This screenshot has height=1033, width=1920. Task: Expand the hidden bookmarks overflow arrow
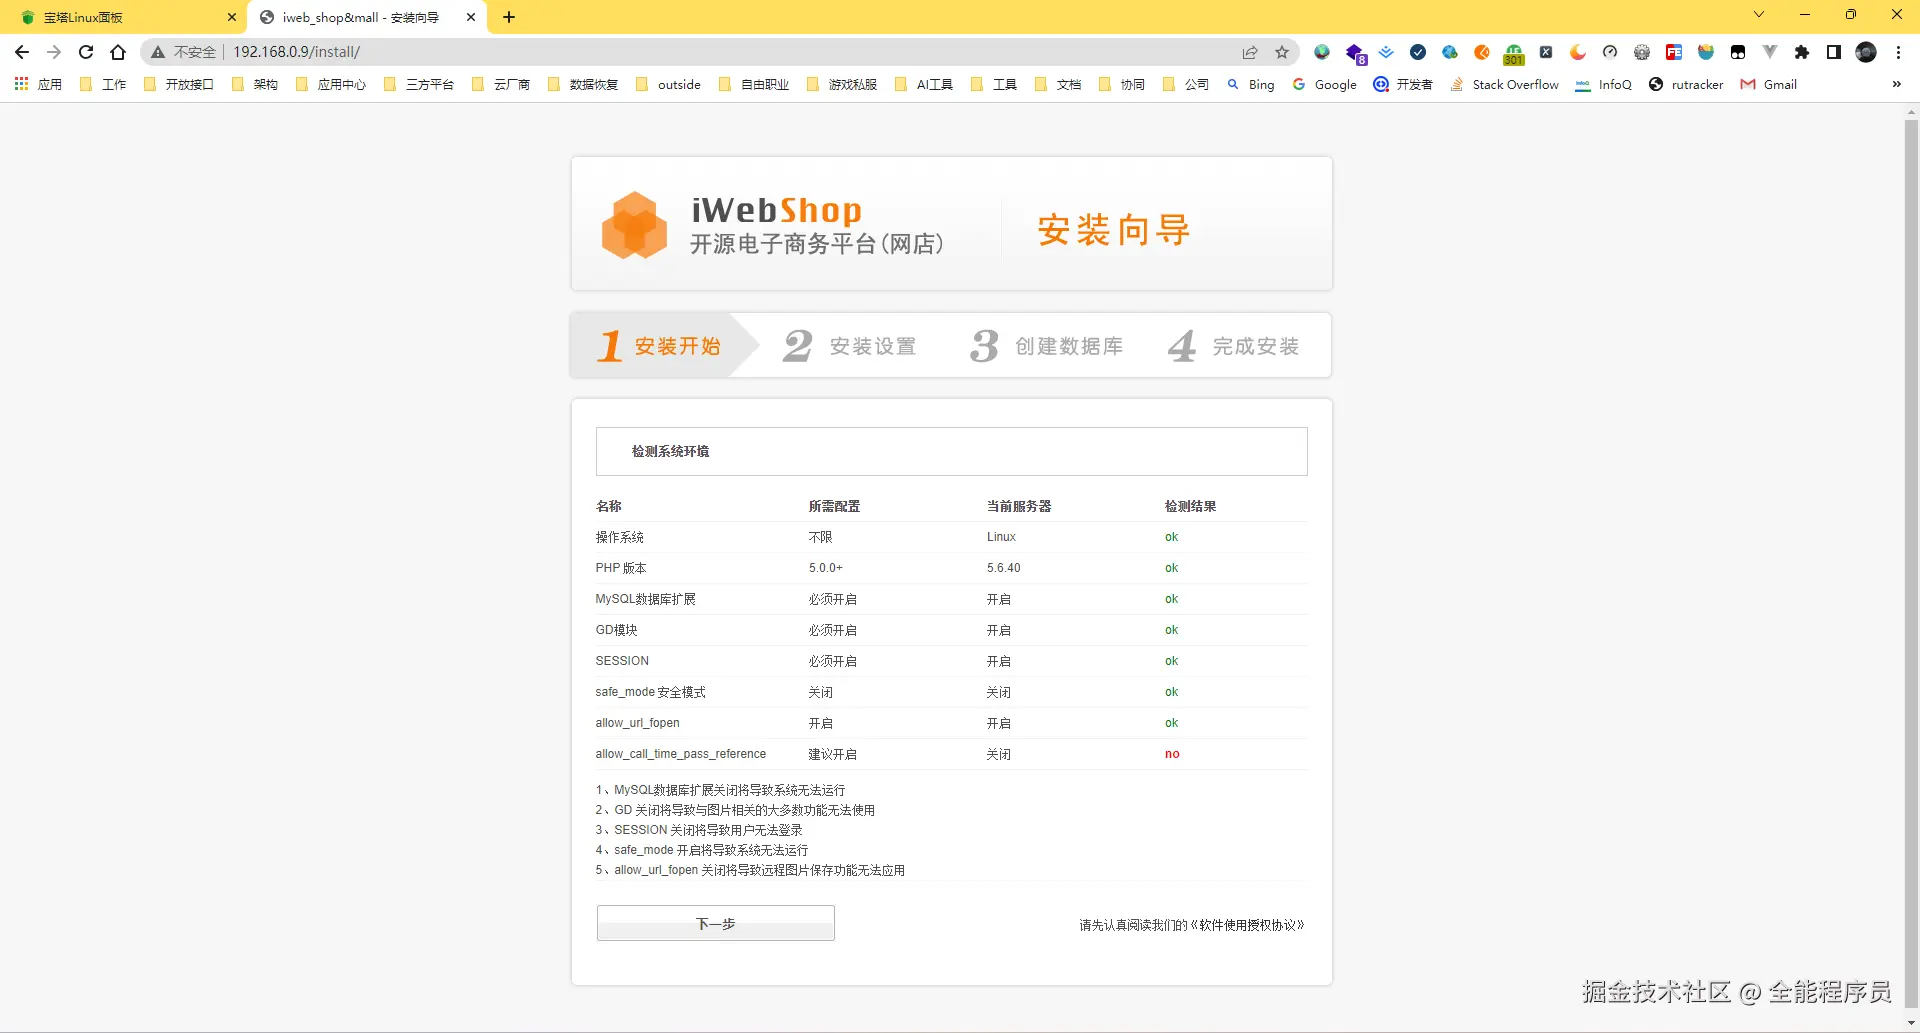point(1897,85)
